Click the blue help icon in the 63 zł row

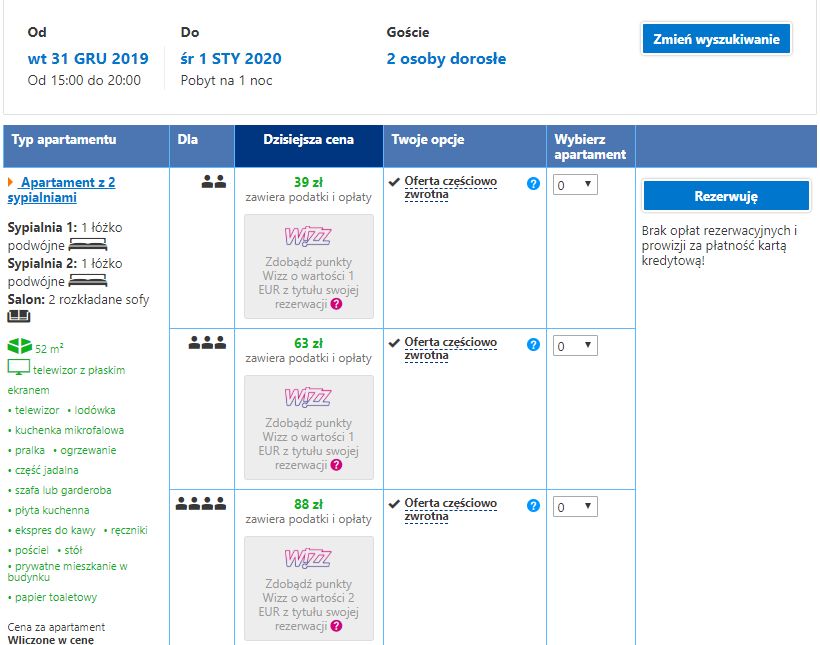pyautogui.click(x=533, y=345)
